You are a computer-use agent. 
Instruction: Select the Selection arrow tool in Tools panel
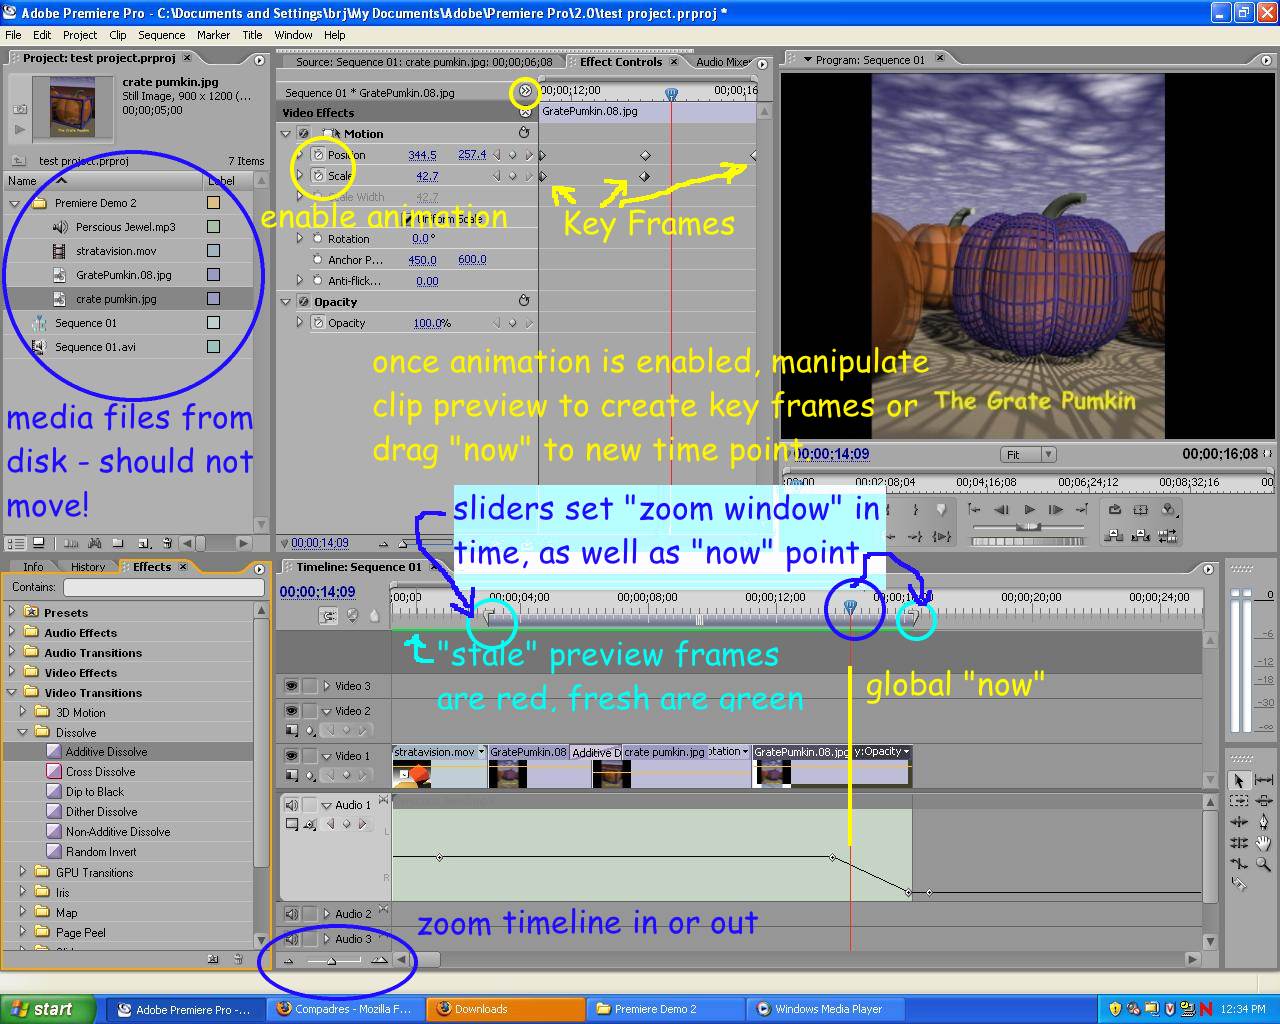1239,780
